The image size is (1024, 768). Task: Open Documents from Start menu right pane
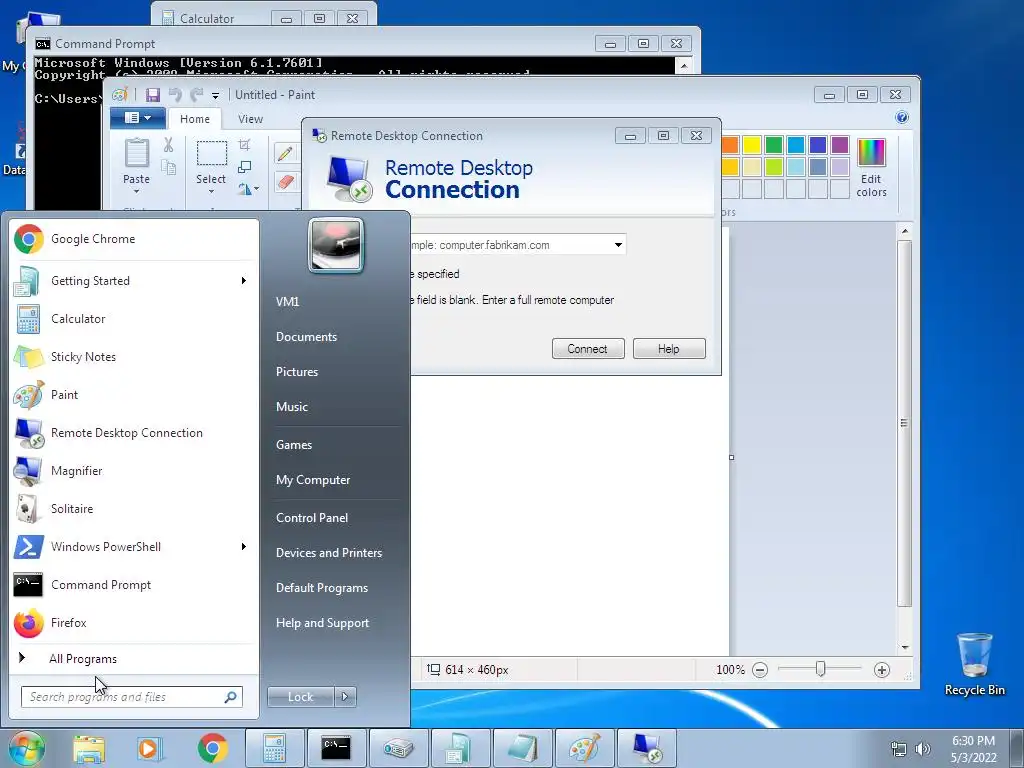(x=306, y=336)
